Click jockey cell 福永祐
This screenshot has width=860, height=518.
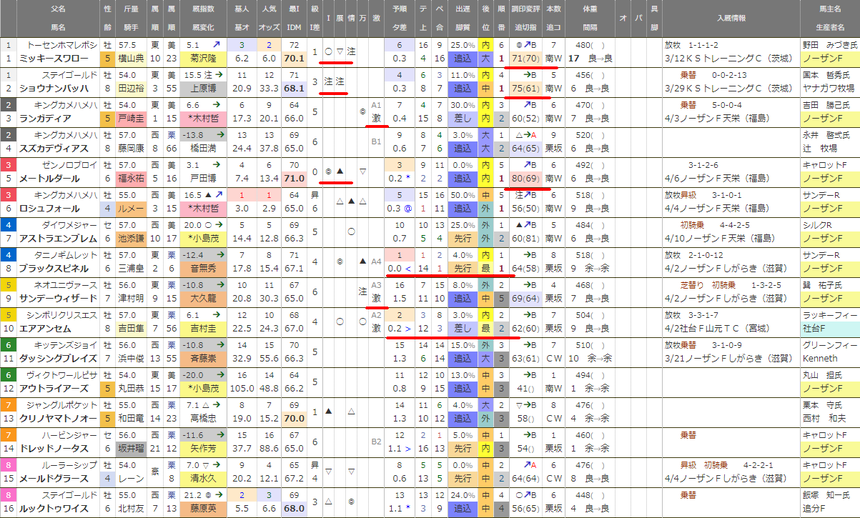[x=131, y=178]
